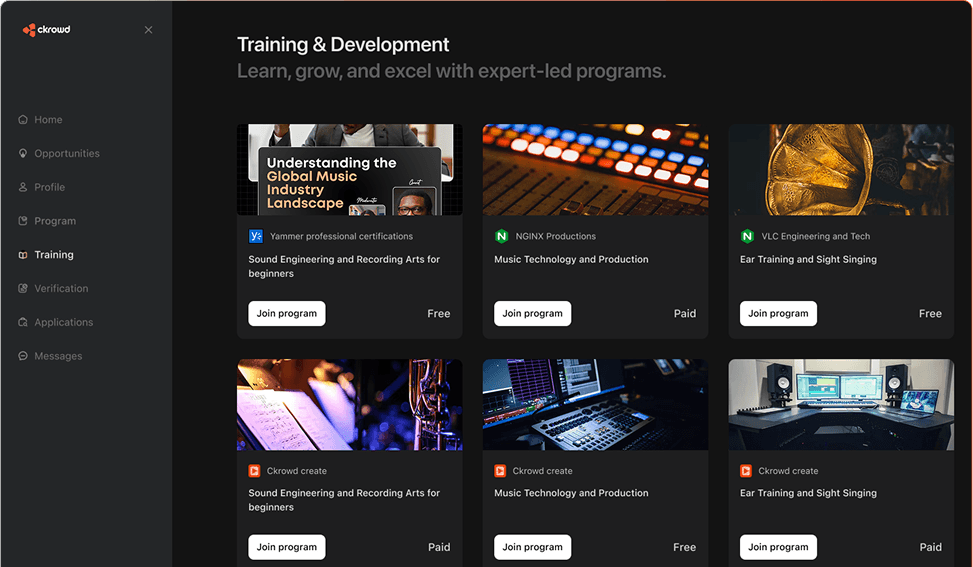Screen dimensions: 973x567
Task: Click Paid label on Ckrowd Ear Training card
Action: coord(930,547)
